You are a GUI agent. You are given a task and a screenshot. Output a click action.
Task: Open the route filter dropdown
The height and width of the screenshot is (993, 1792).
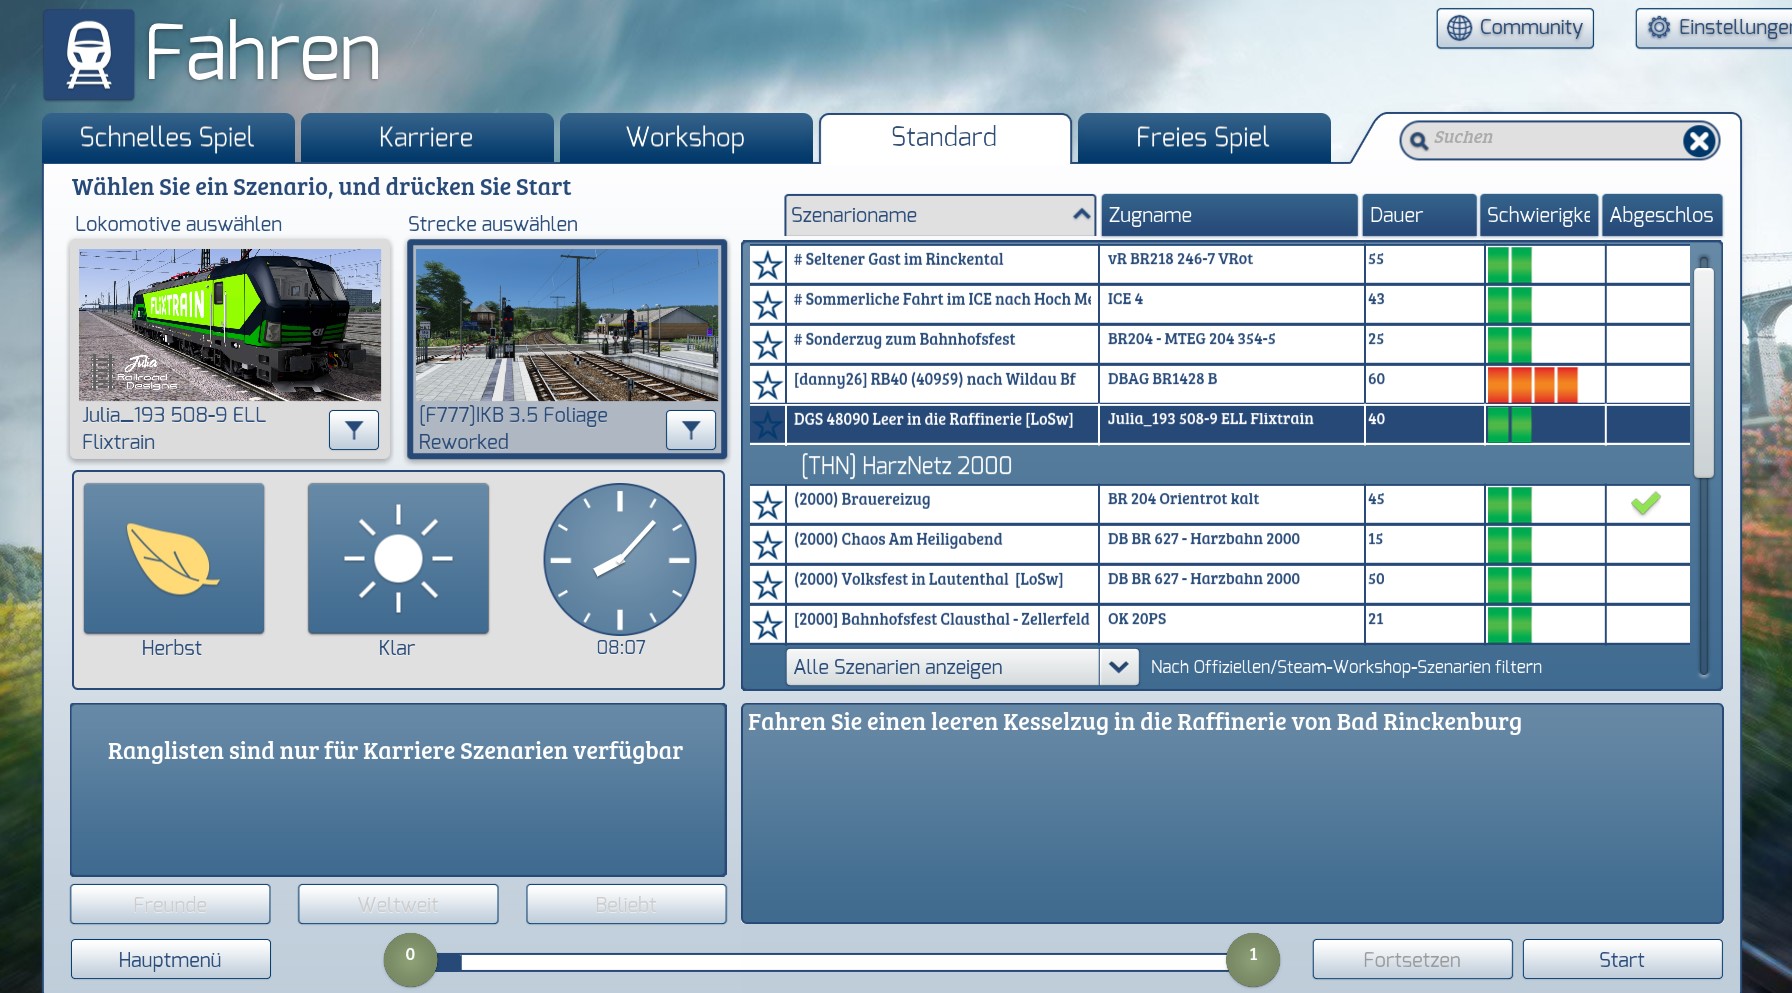pos(691,430)
